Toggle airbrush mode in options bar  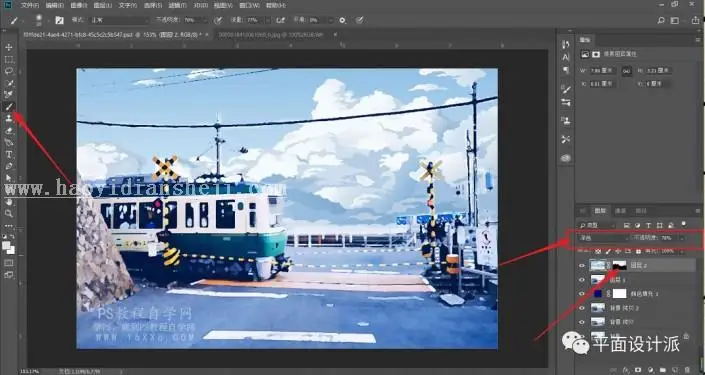pos(281,20)
